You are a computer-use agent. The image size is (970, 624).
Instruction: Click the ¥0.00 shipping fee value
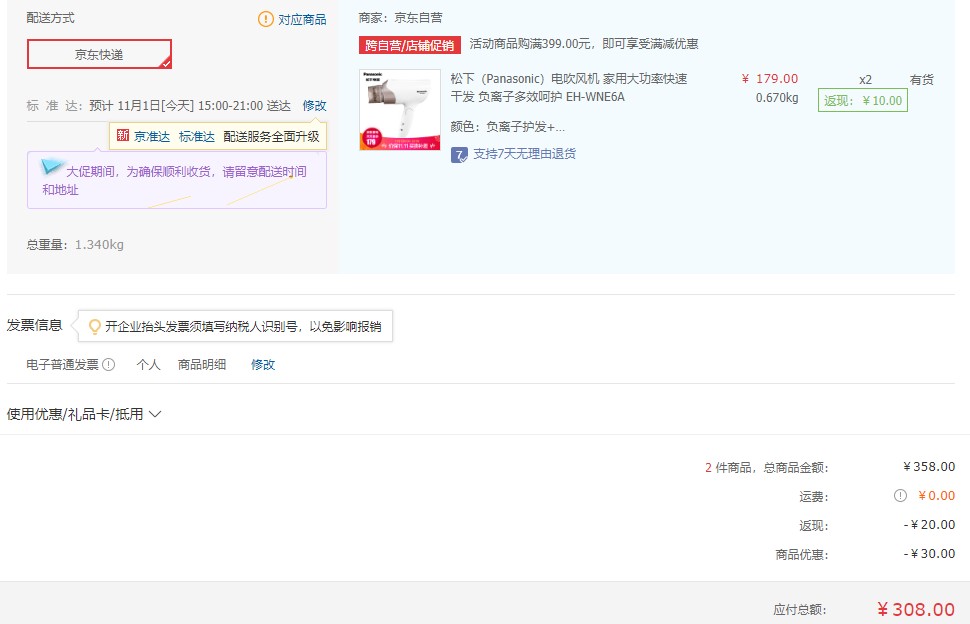click(x=937, y=495)
